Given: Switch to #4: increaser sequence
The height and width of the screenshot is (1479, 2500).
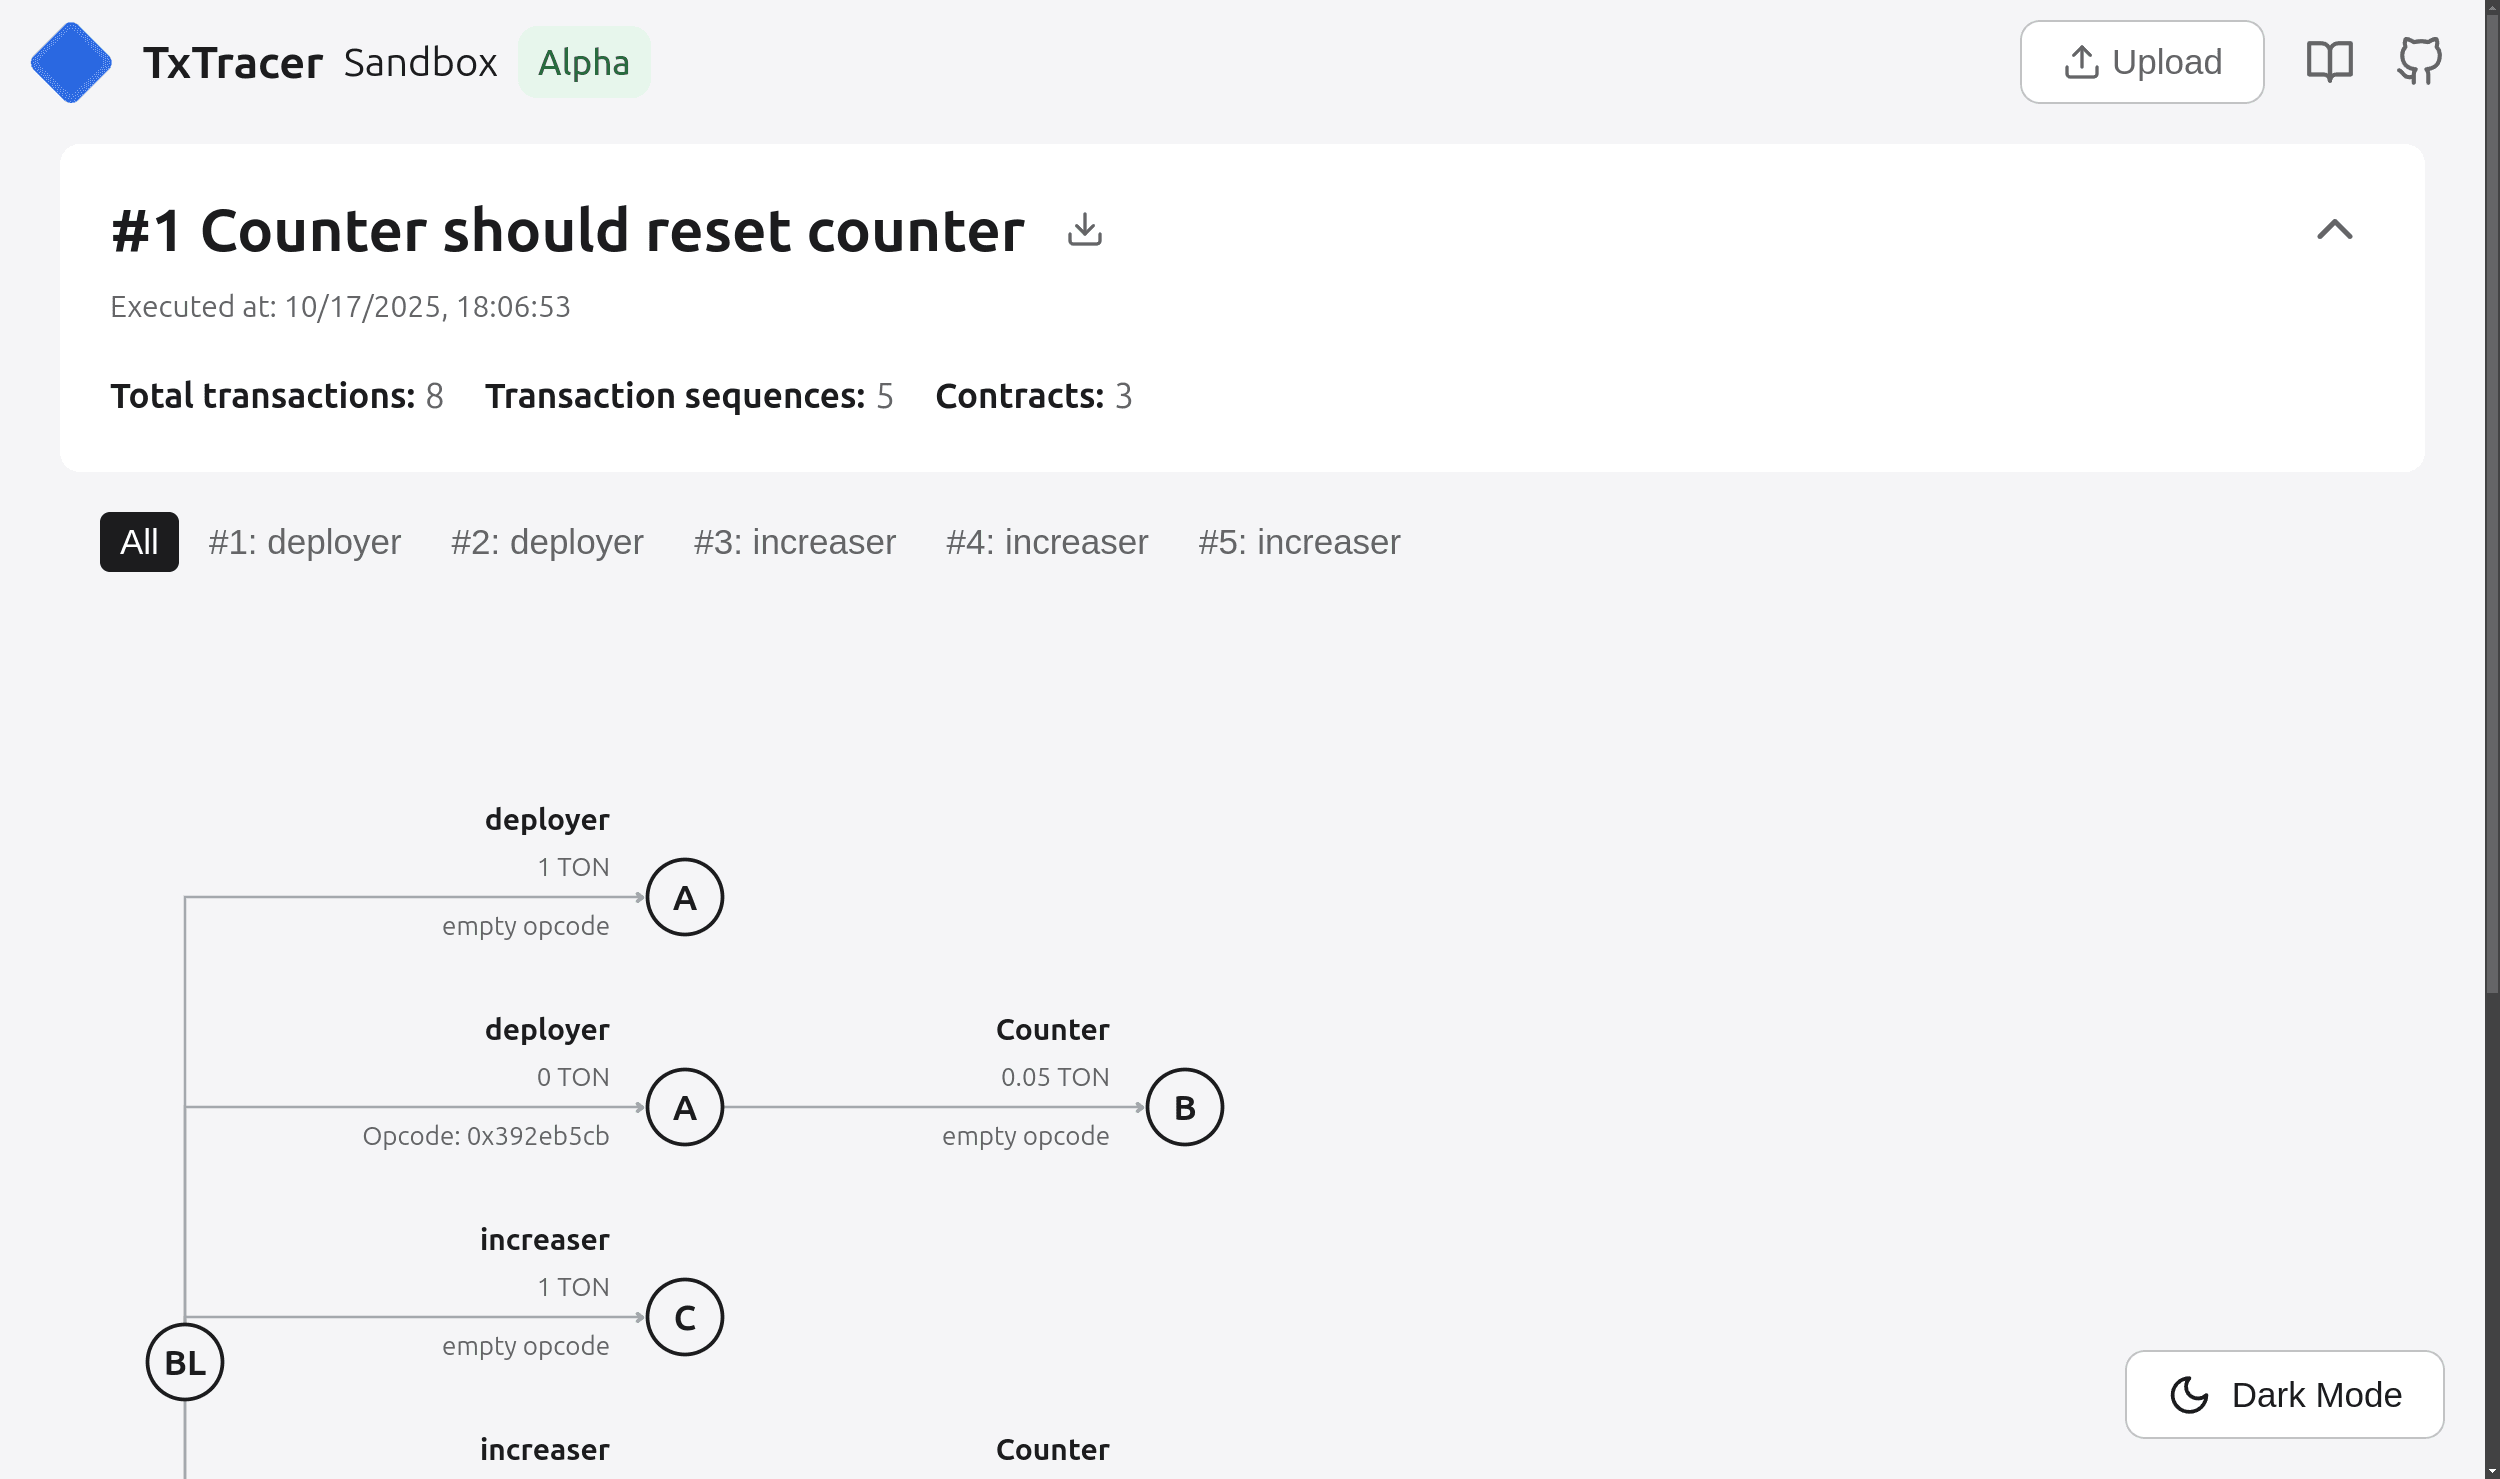Looking at the screenshot, I should [1047, 542].
